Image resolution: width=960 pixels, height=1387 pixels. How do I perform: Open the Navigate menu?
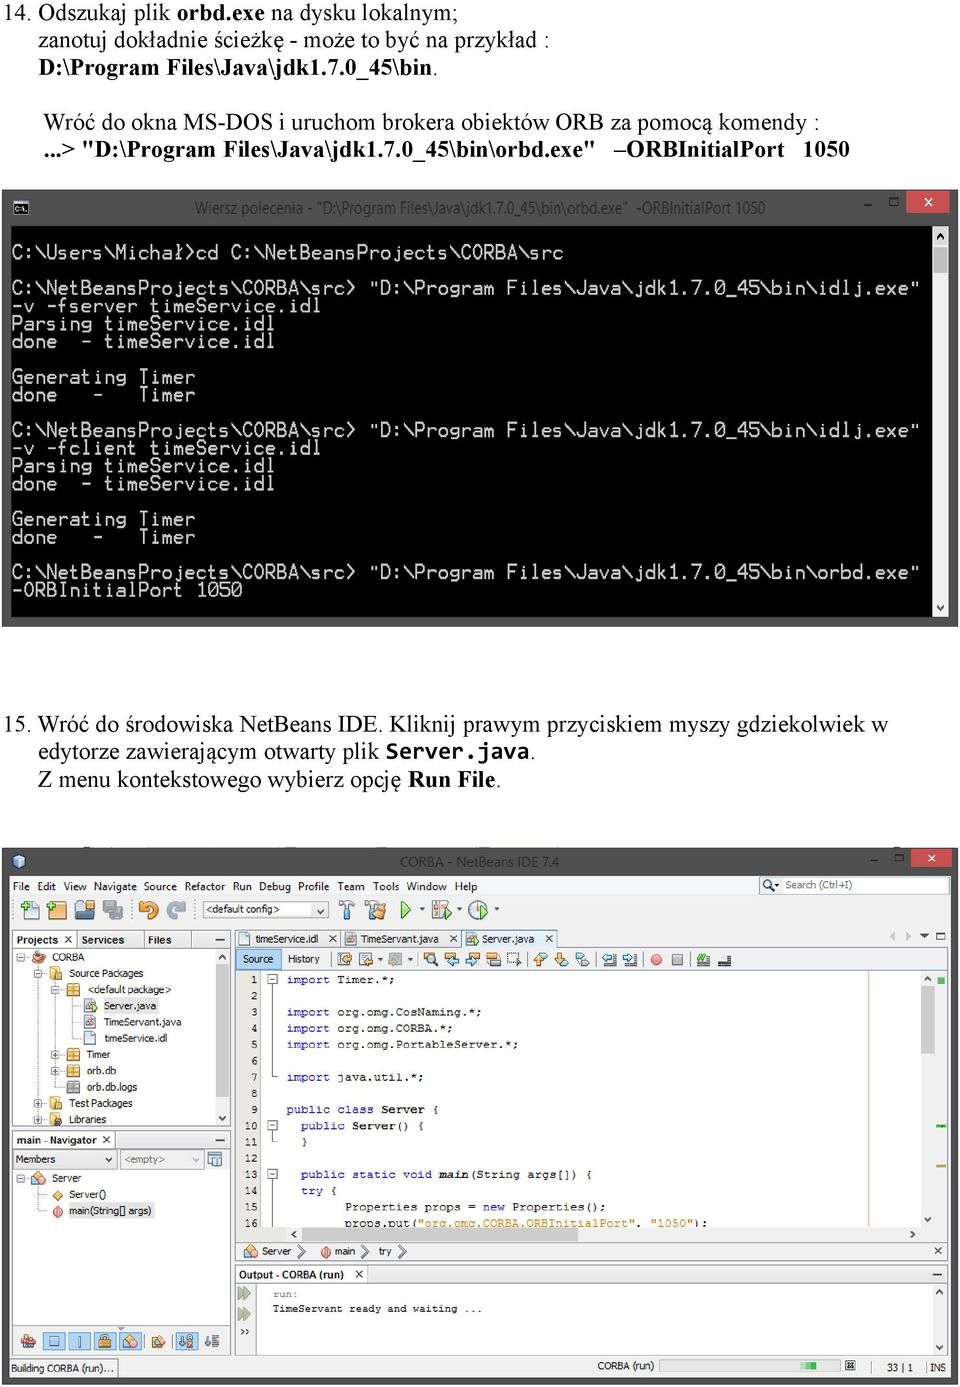(115, 886)
